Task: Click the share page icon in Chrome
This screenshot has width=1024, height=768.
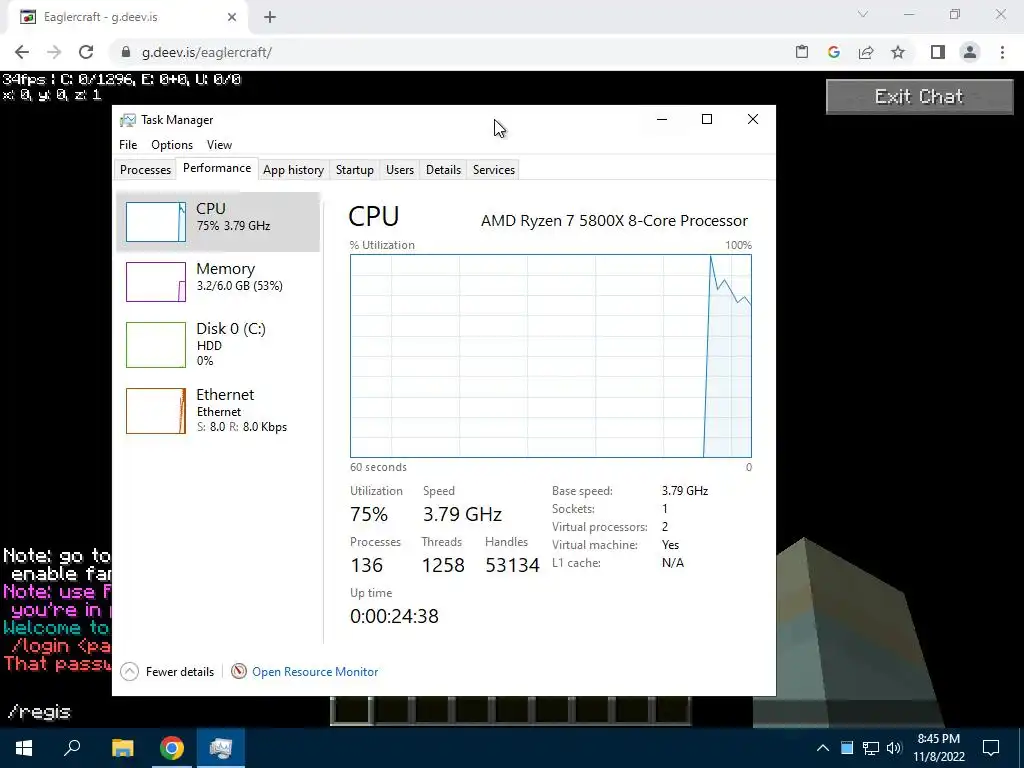Action: click(866, 52)
